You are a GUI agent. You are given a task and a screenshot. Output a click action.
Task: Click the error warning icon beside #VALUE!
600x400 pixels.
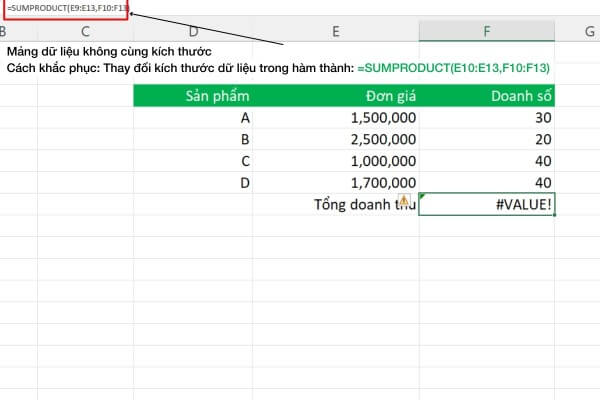[x=404, y=200]
